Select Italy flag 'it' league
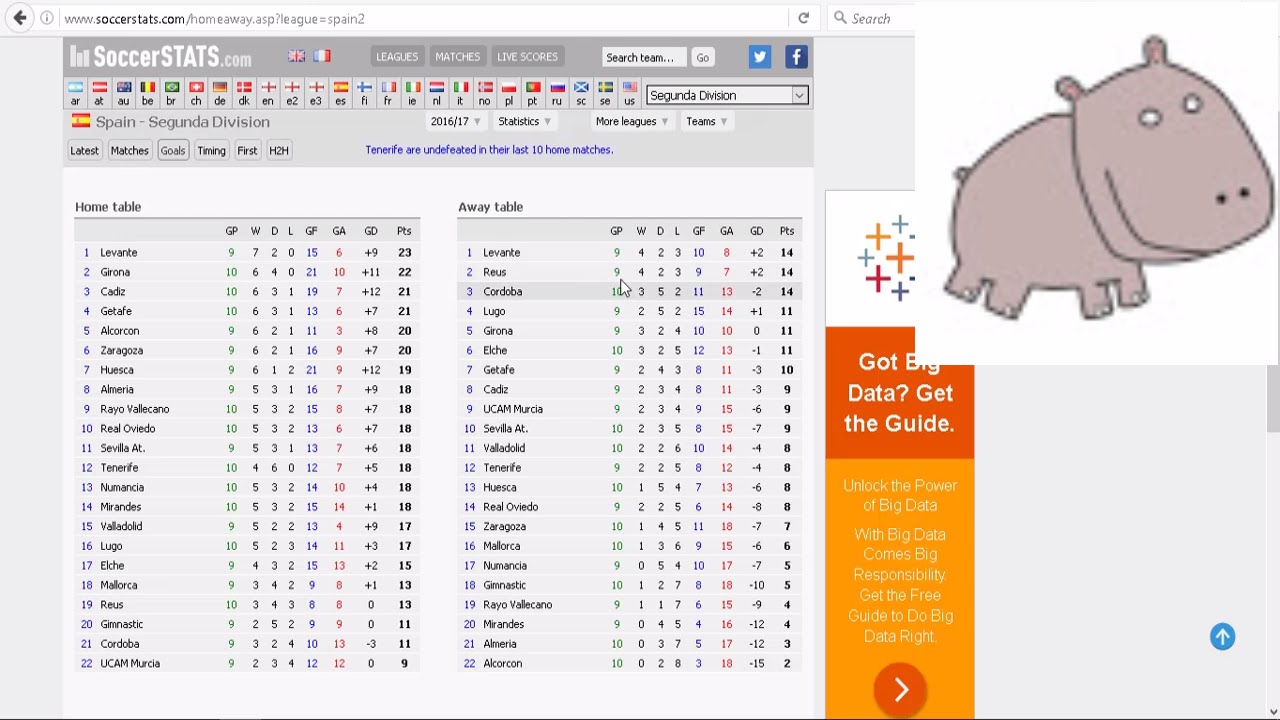This screenshot has width=1280, height=720. (460, 94)
